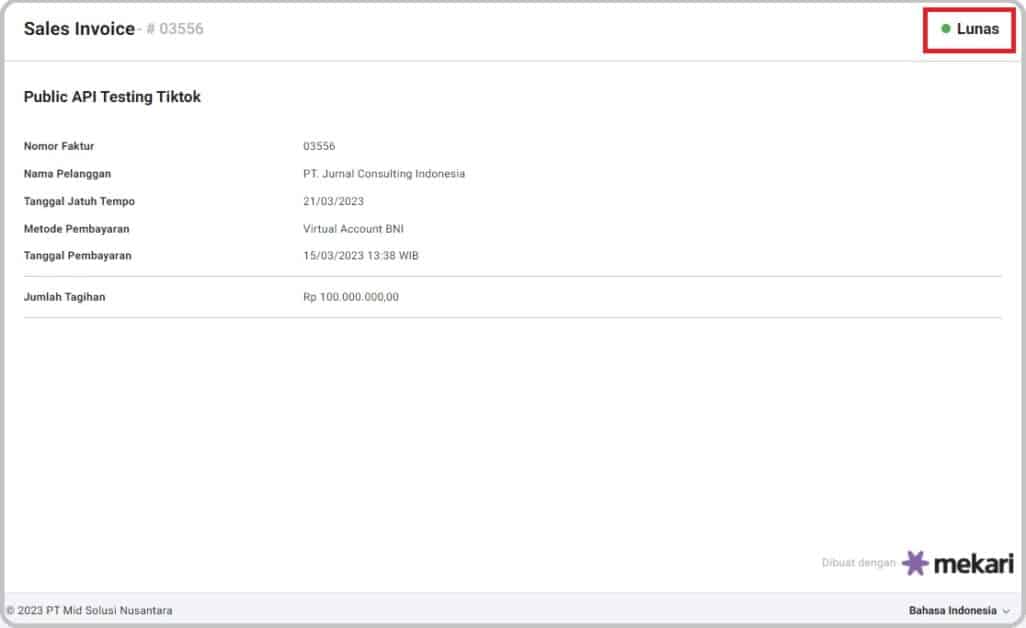This screenshot has width=1026, height=628.
Task: Click the Tanggal Jatuh Tempo label
Action: pos(79,201)
